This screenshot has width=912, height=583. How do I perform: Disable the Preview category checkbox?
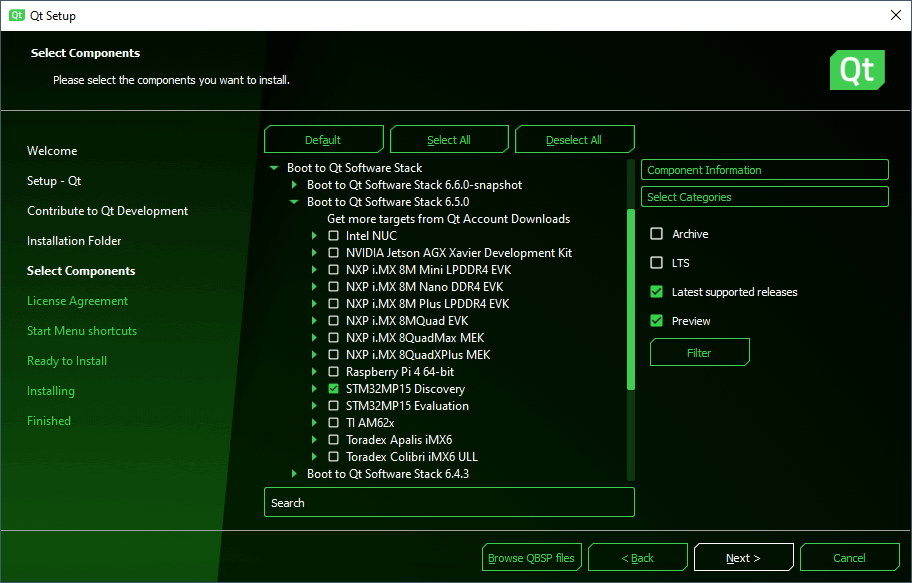pos(657,321)
